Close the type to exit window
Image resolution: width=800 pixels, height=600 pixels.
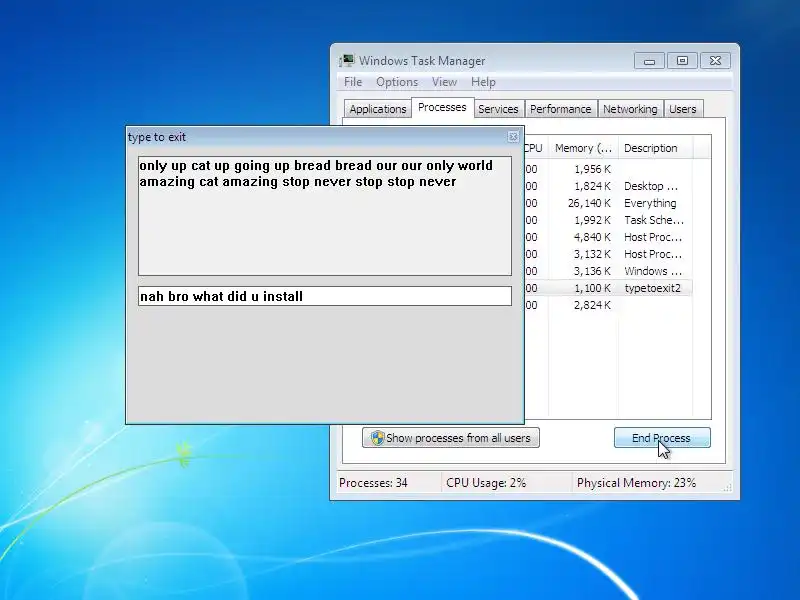pyautogui.click(x=513, y=137)
